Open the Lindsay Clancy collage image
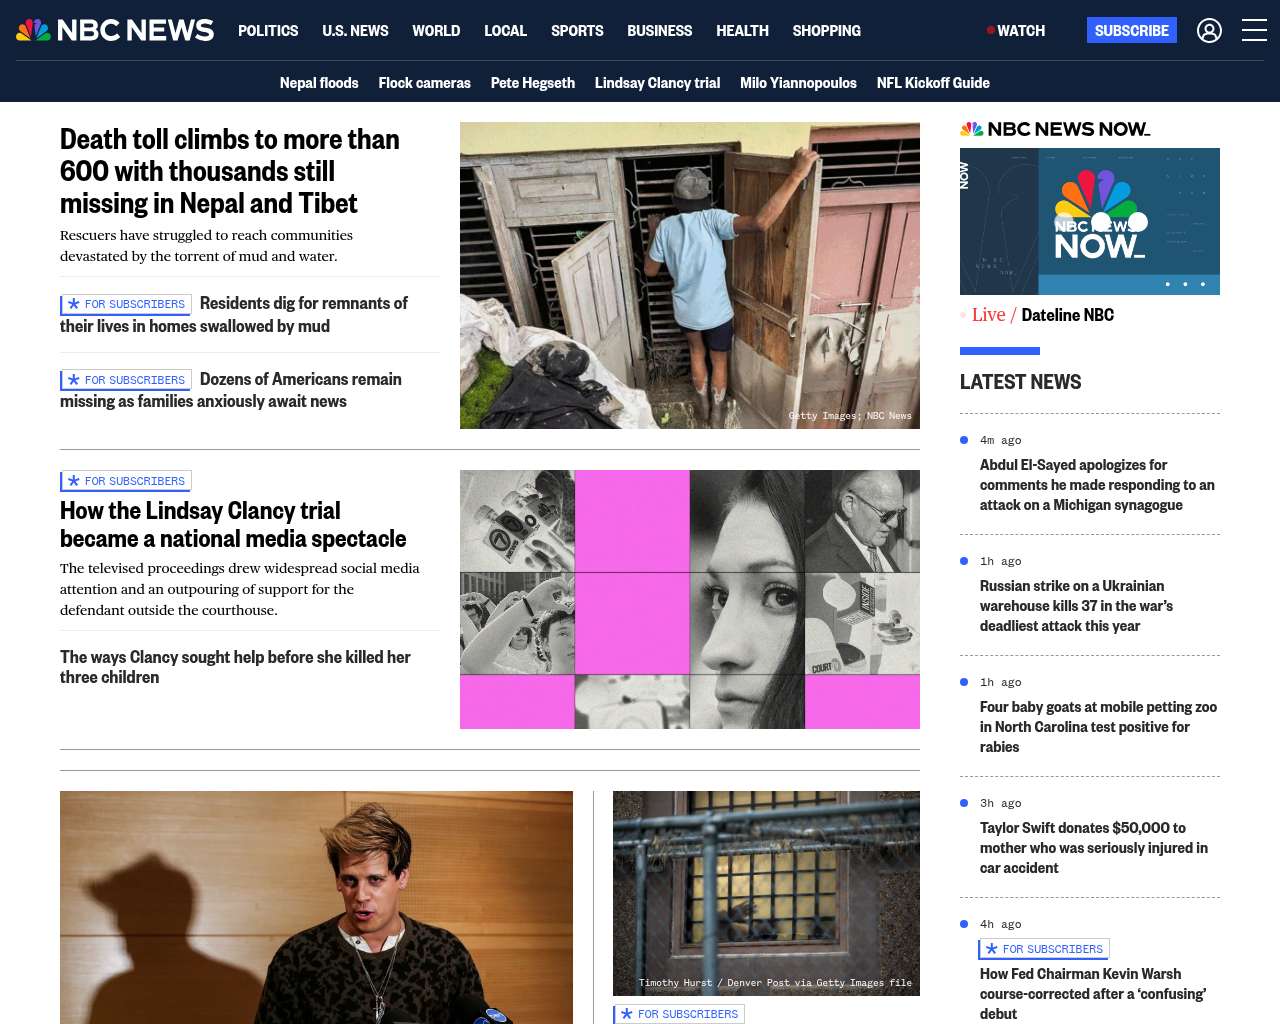Screen dimensions: 1280x1024 pyautogui.click(x=690, y=599)
